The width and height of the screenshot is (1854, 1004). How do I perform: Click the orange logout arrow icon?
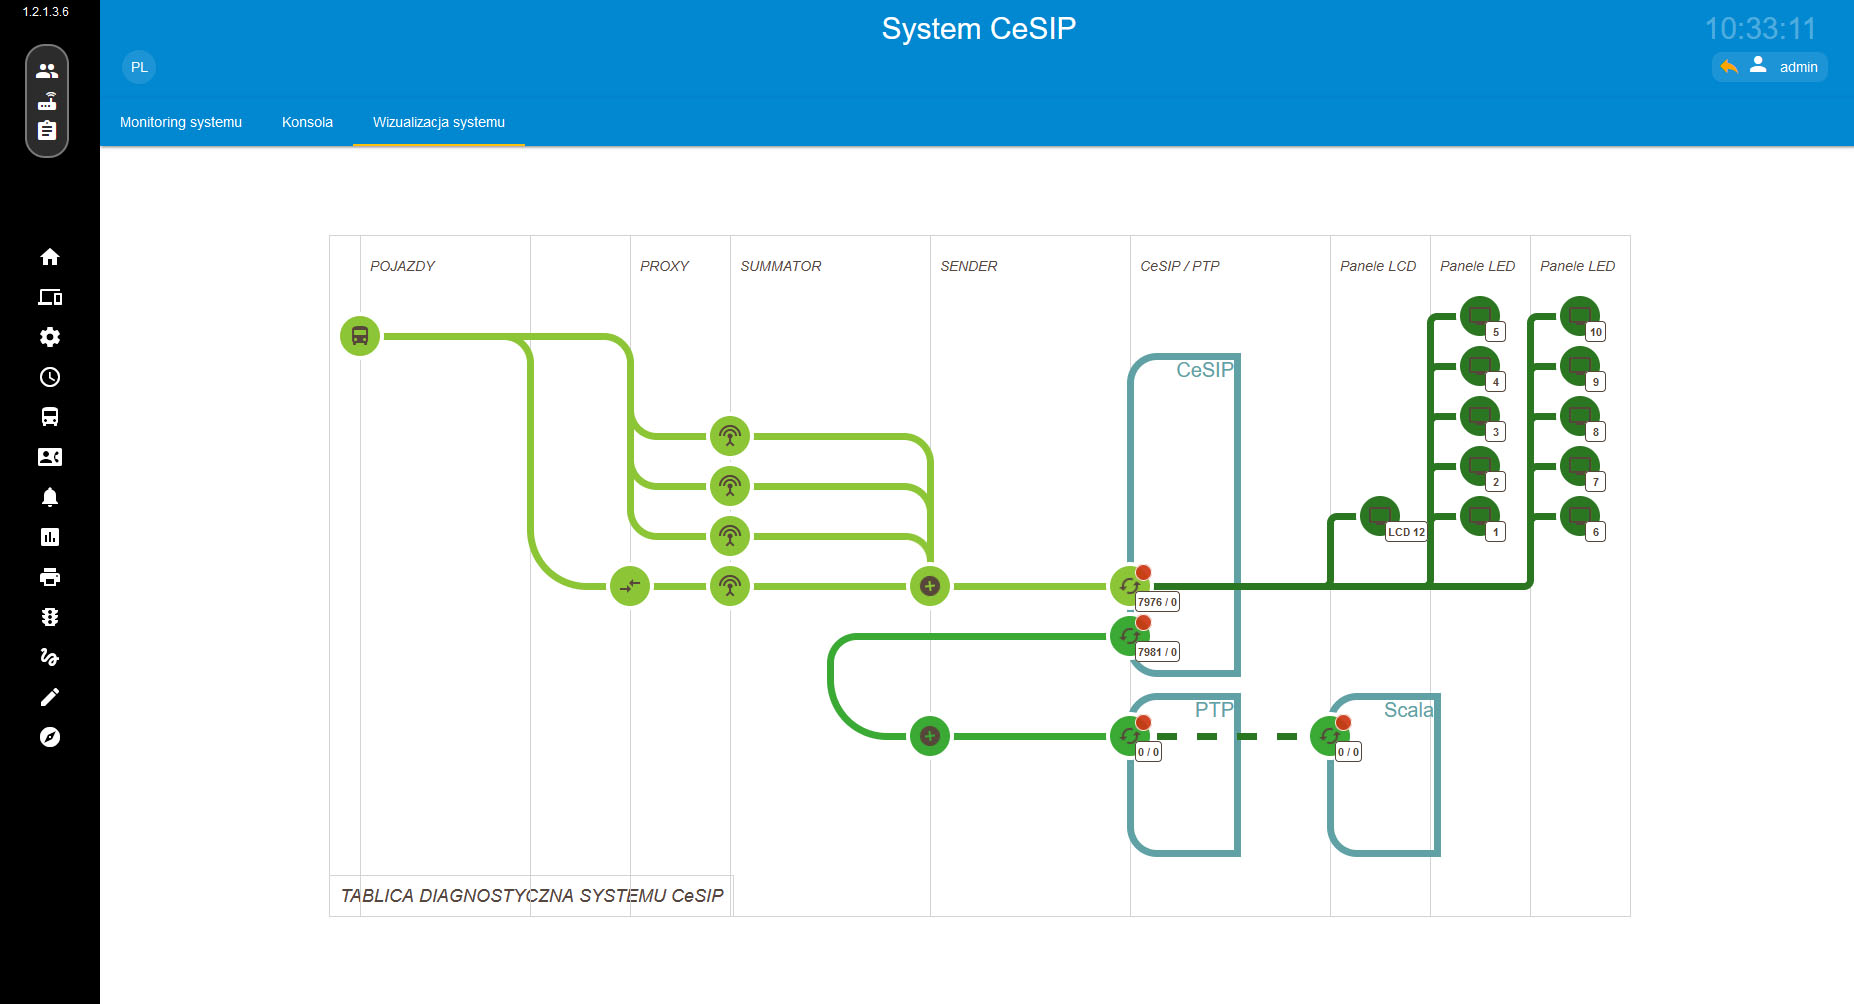[x=1729, y=67]
